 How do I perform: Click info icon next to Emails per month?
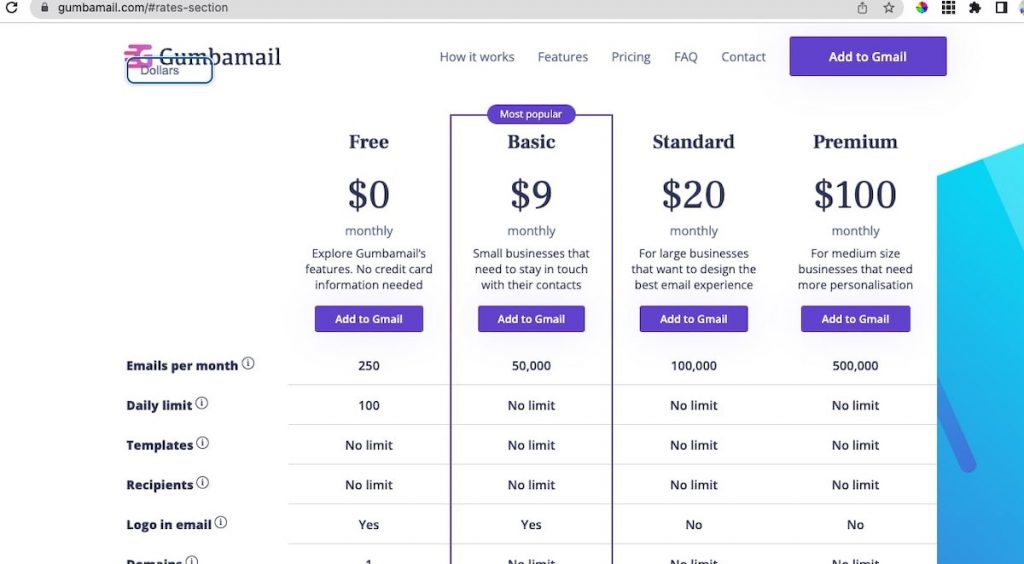pyautogui.click(x=248, y=364)
